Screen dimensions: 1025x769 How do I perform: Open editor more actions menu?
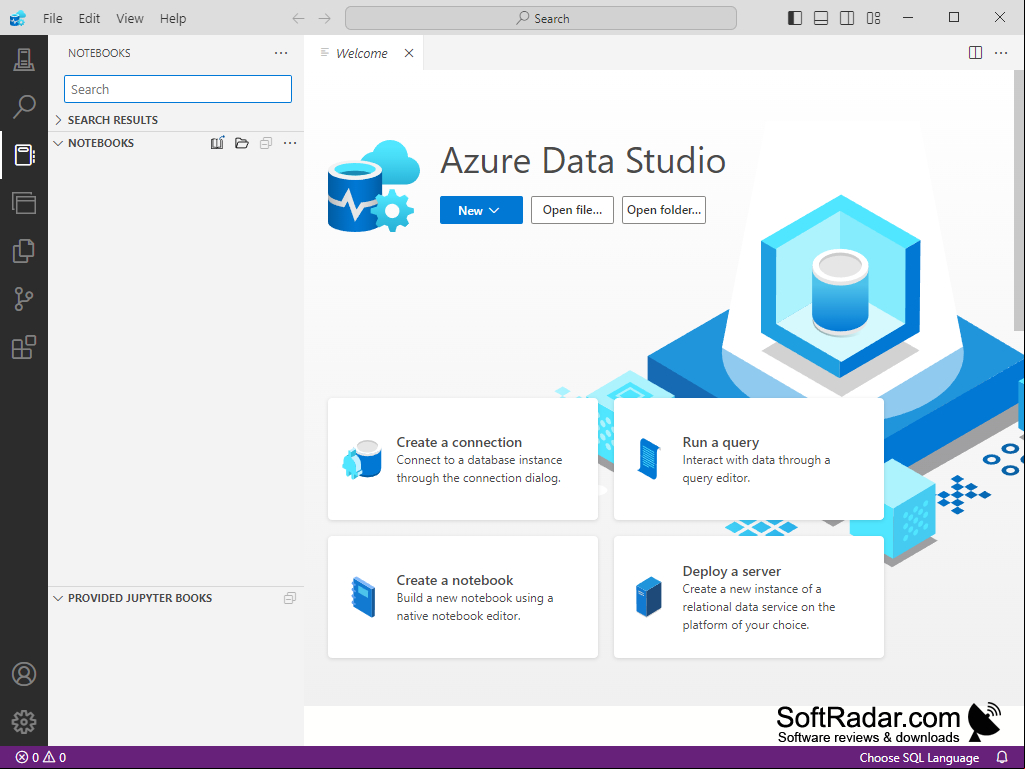[x=1001, y=53]
